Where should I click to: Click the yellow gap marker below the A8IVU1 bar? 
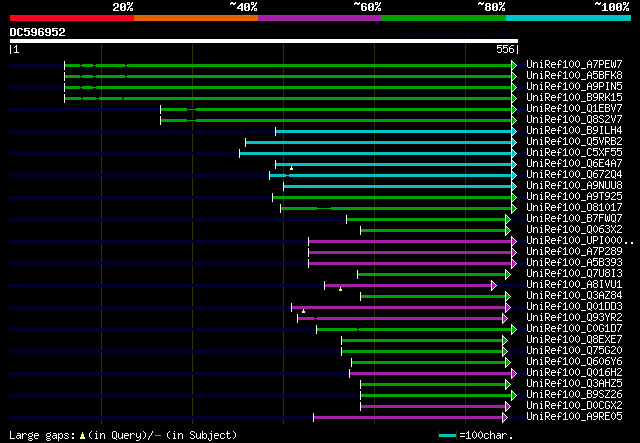[340, 289]
